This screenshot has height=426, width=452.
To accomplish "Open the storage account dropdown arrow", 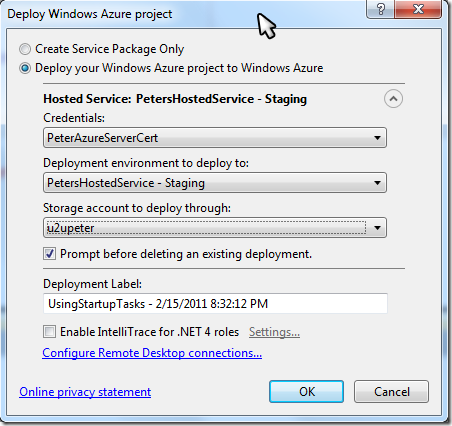I will (x=377, y=228).
